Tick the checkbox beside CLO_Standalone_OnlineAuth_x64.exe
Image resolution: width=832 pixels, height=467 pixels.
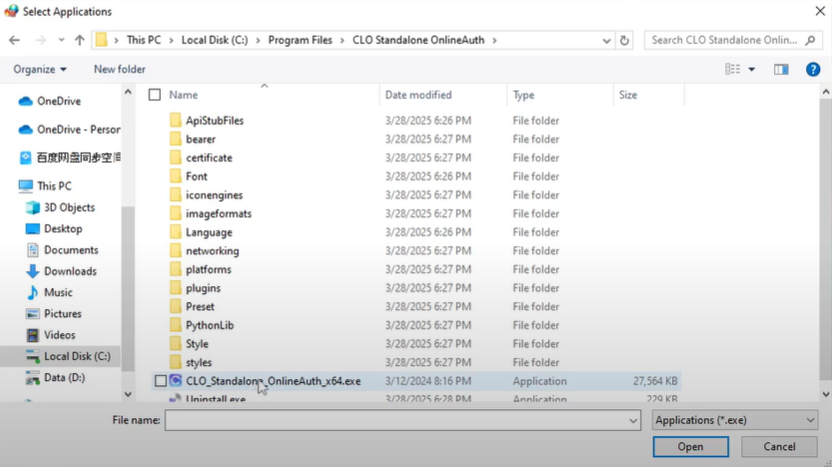coord(160,381)
